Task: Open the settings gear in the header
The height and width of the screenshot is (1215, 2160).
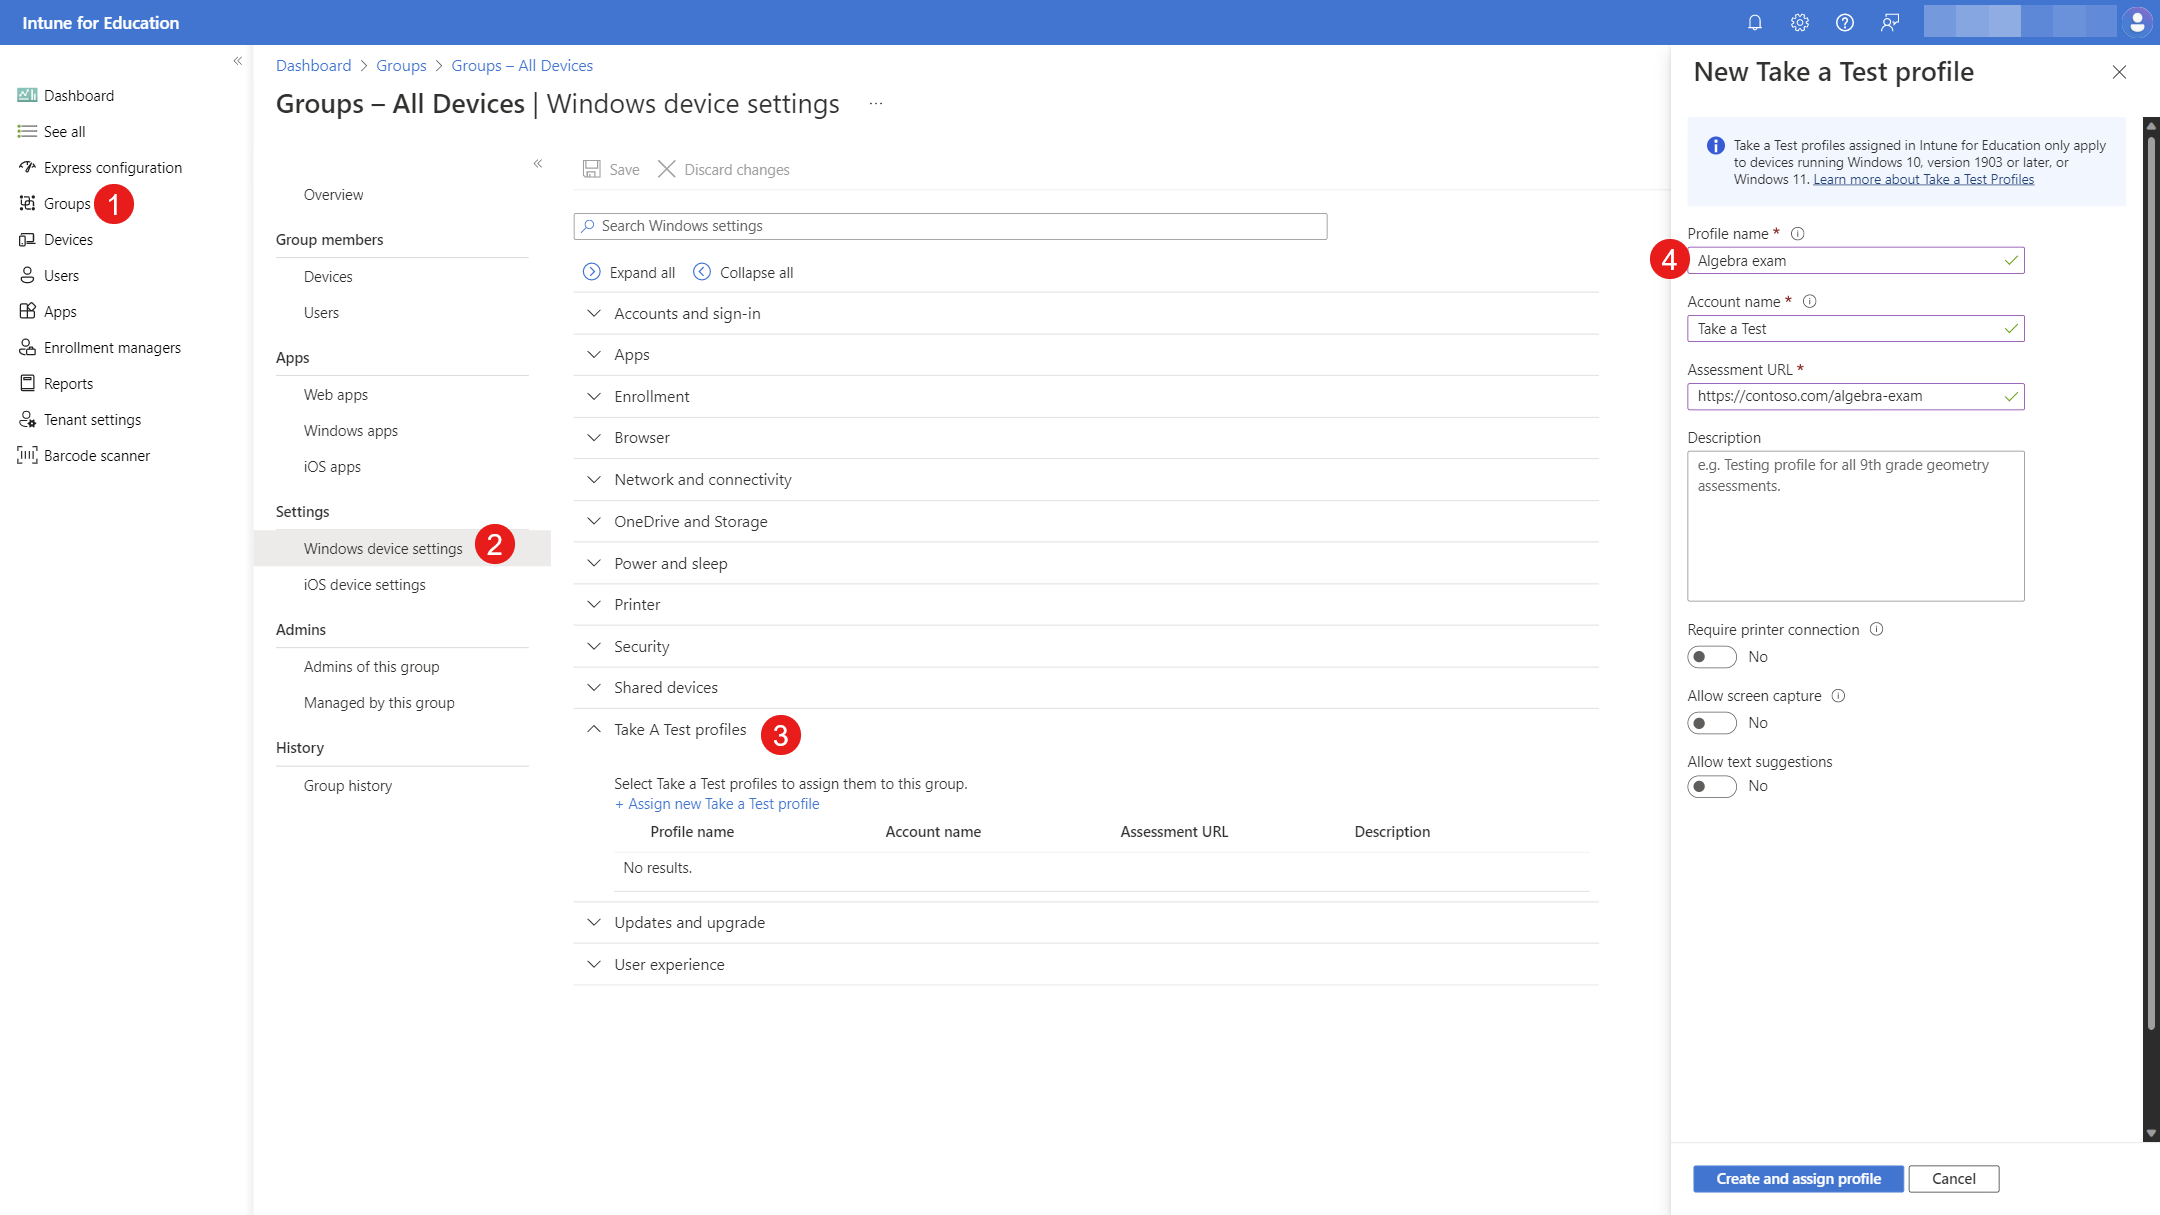Action: 1799,22
